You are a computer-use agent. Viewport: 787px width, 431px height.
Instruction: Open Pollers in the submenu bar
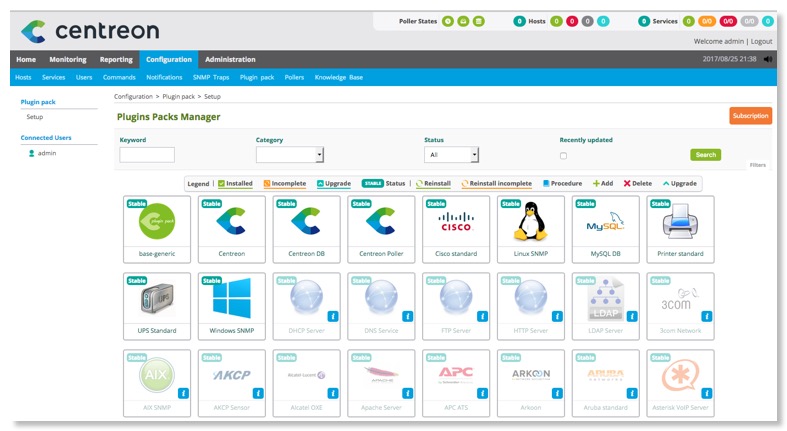pos(294,77)
